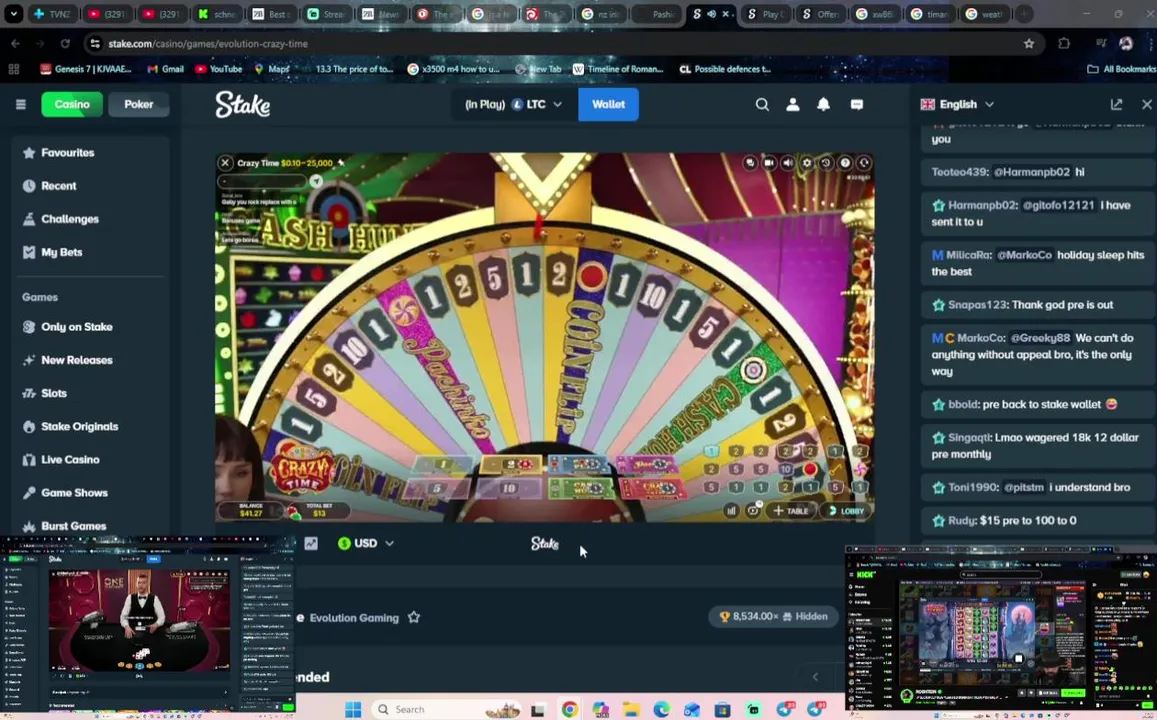Open the Windows Start menu
This screenshot has width=1157, height=720.
point(353,710)
